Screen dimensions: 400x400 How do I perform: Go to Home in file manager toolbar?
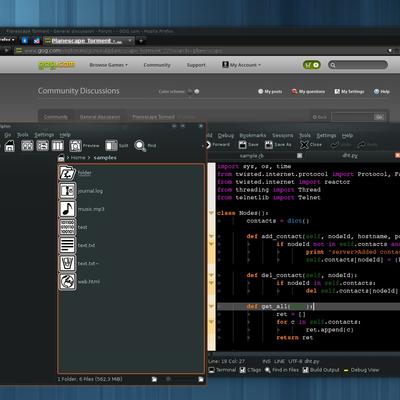pos(10,146)
